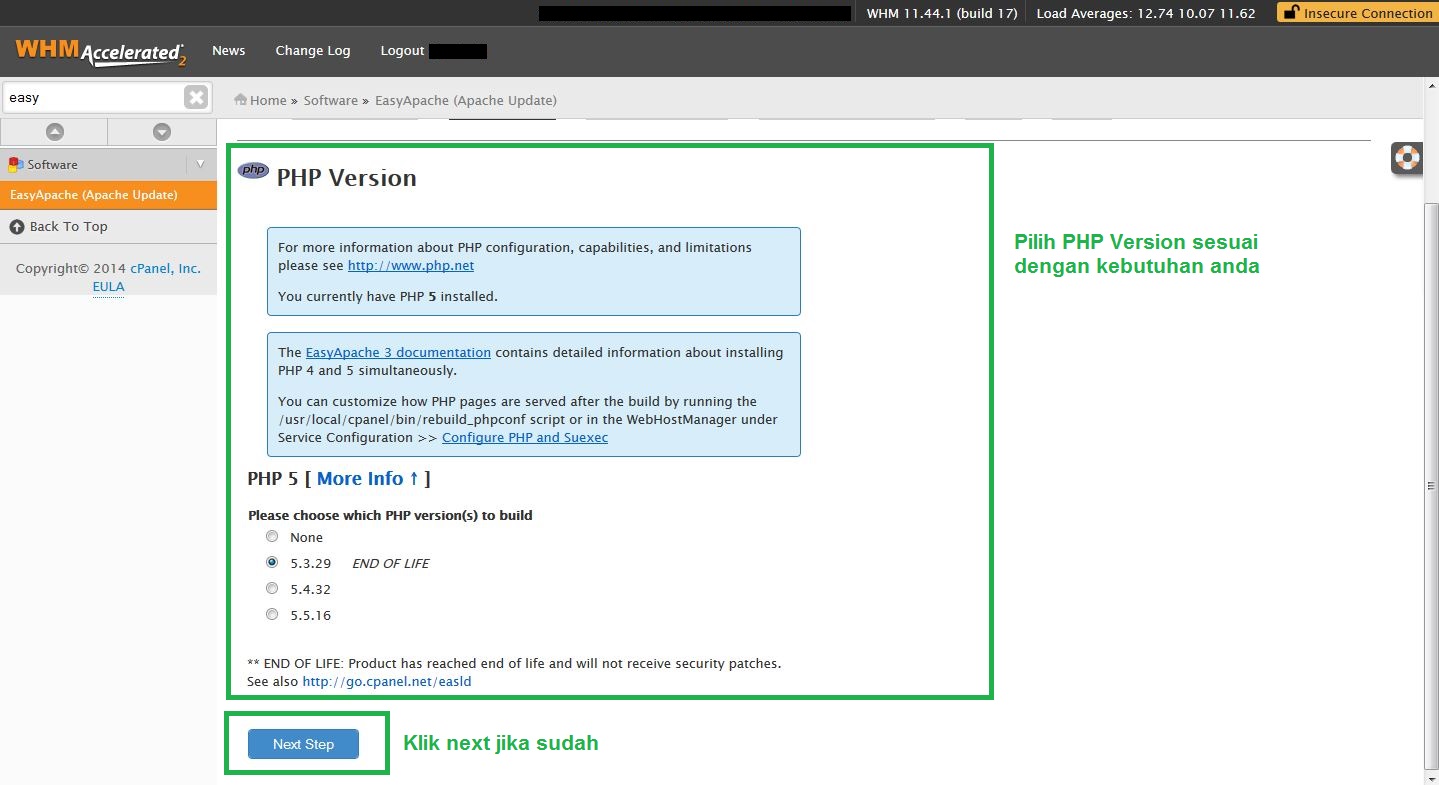Screen dimensions: 1439x785
Task: Expand PHP 5 More Info link
Action: click(x=367, y=479)
